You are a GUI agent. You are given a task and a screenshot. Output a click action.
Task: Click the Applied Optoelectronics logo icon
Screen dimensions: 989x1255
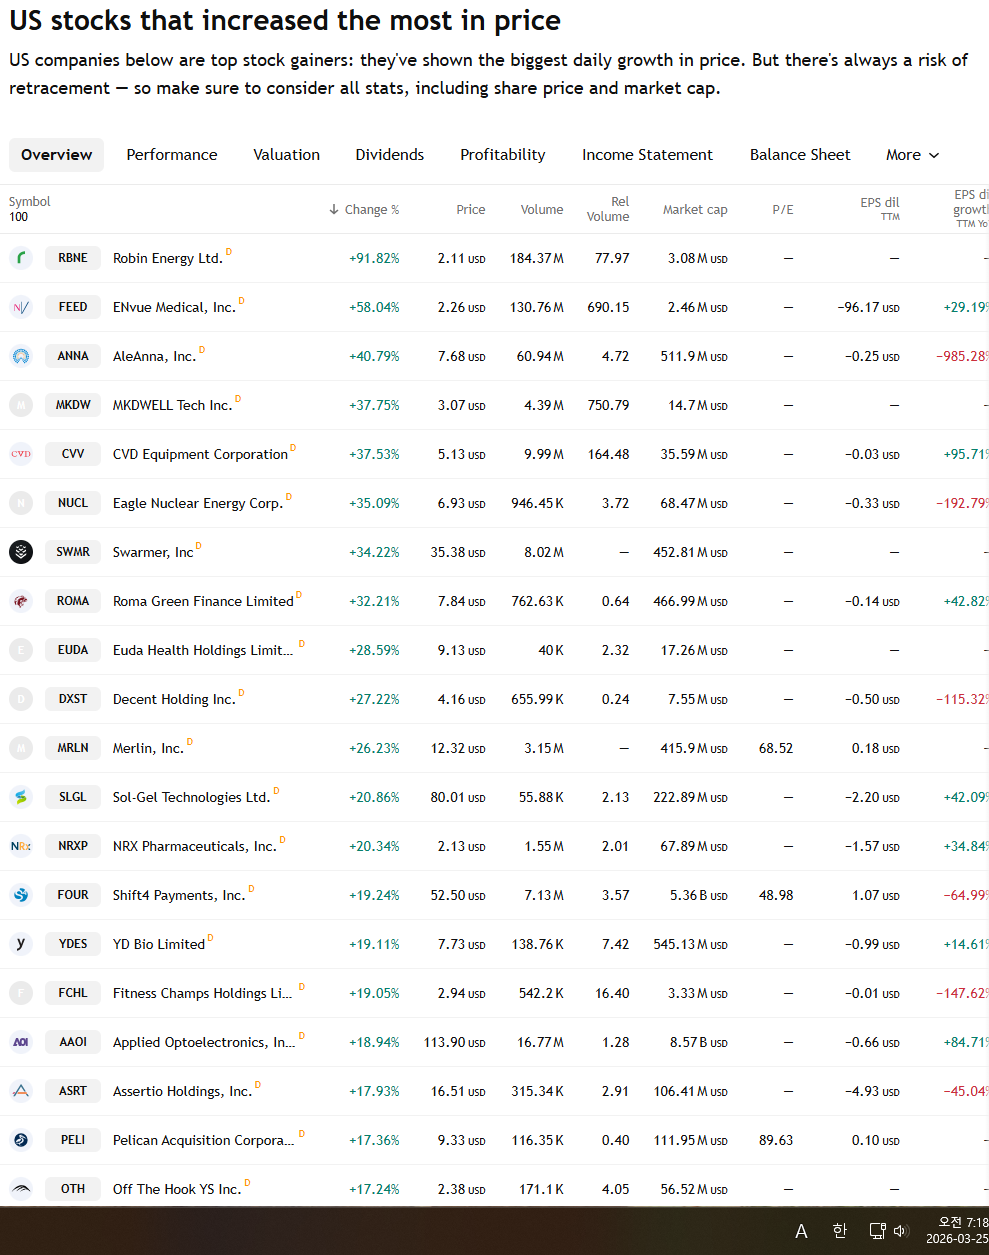point(21,1042)
